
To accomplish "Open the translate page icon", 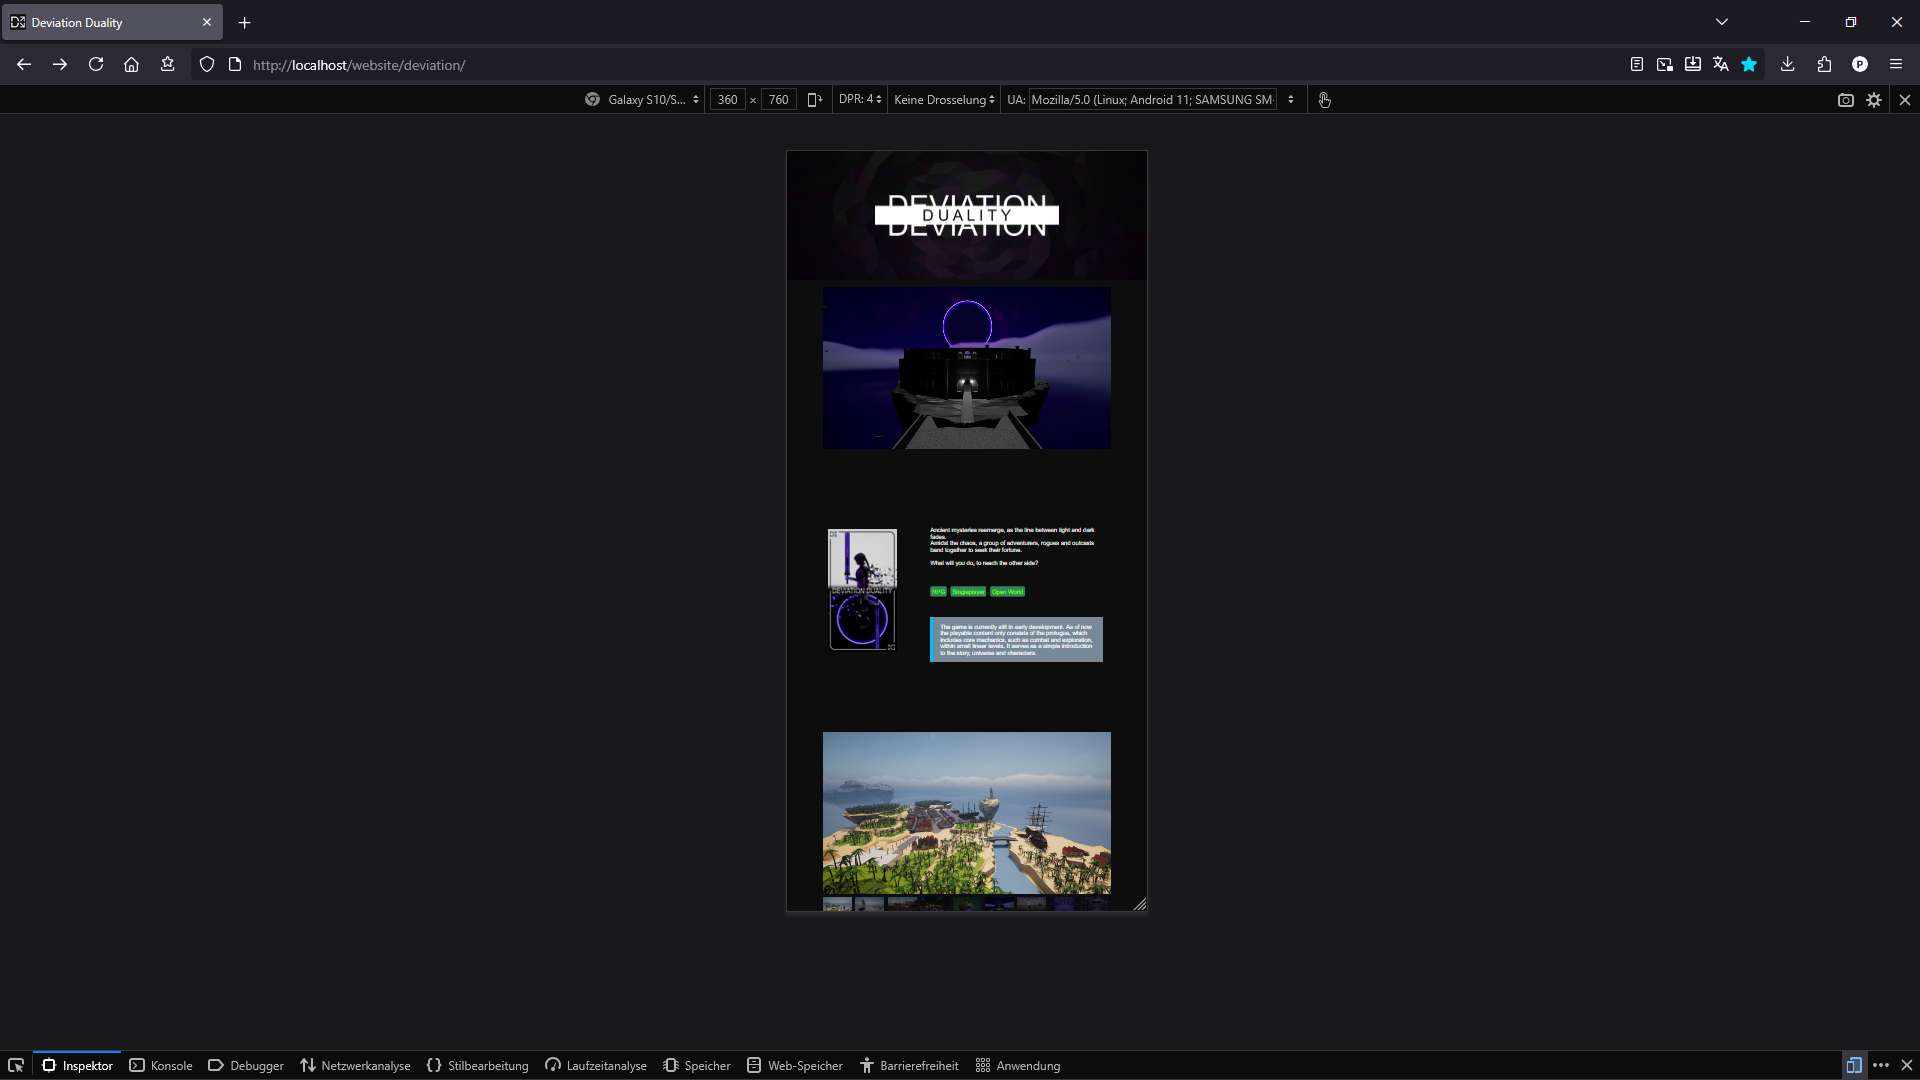I will [x=1721, y=65].
